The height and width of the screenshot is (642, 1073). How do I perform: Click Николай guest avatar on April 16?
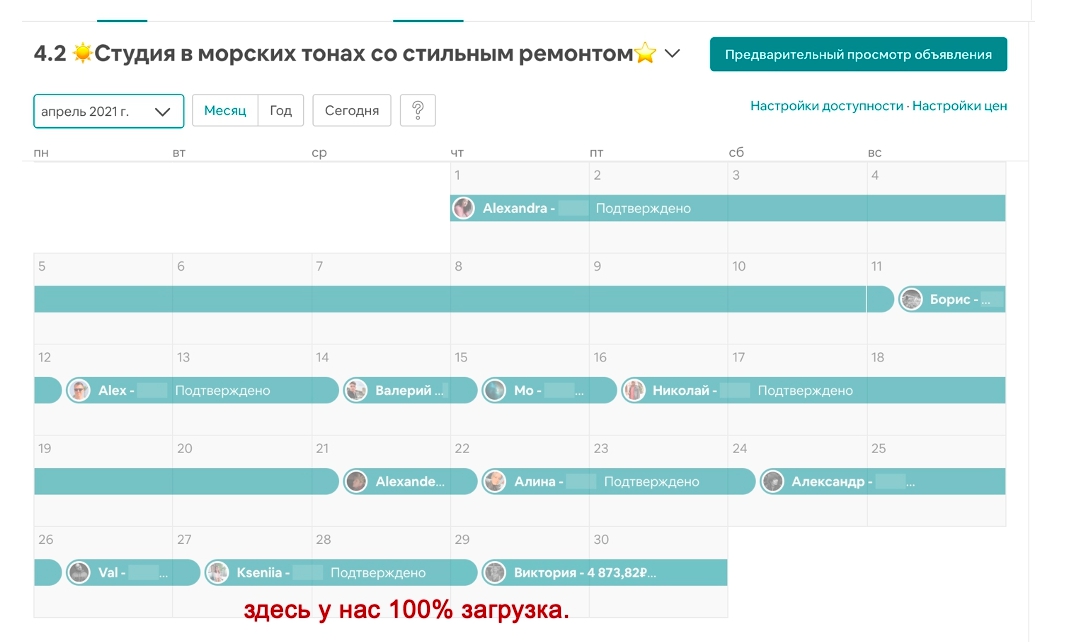(633, 391)
